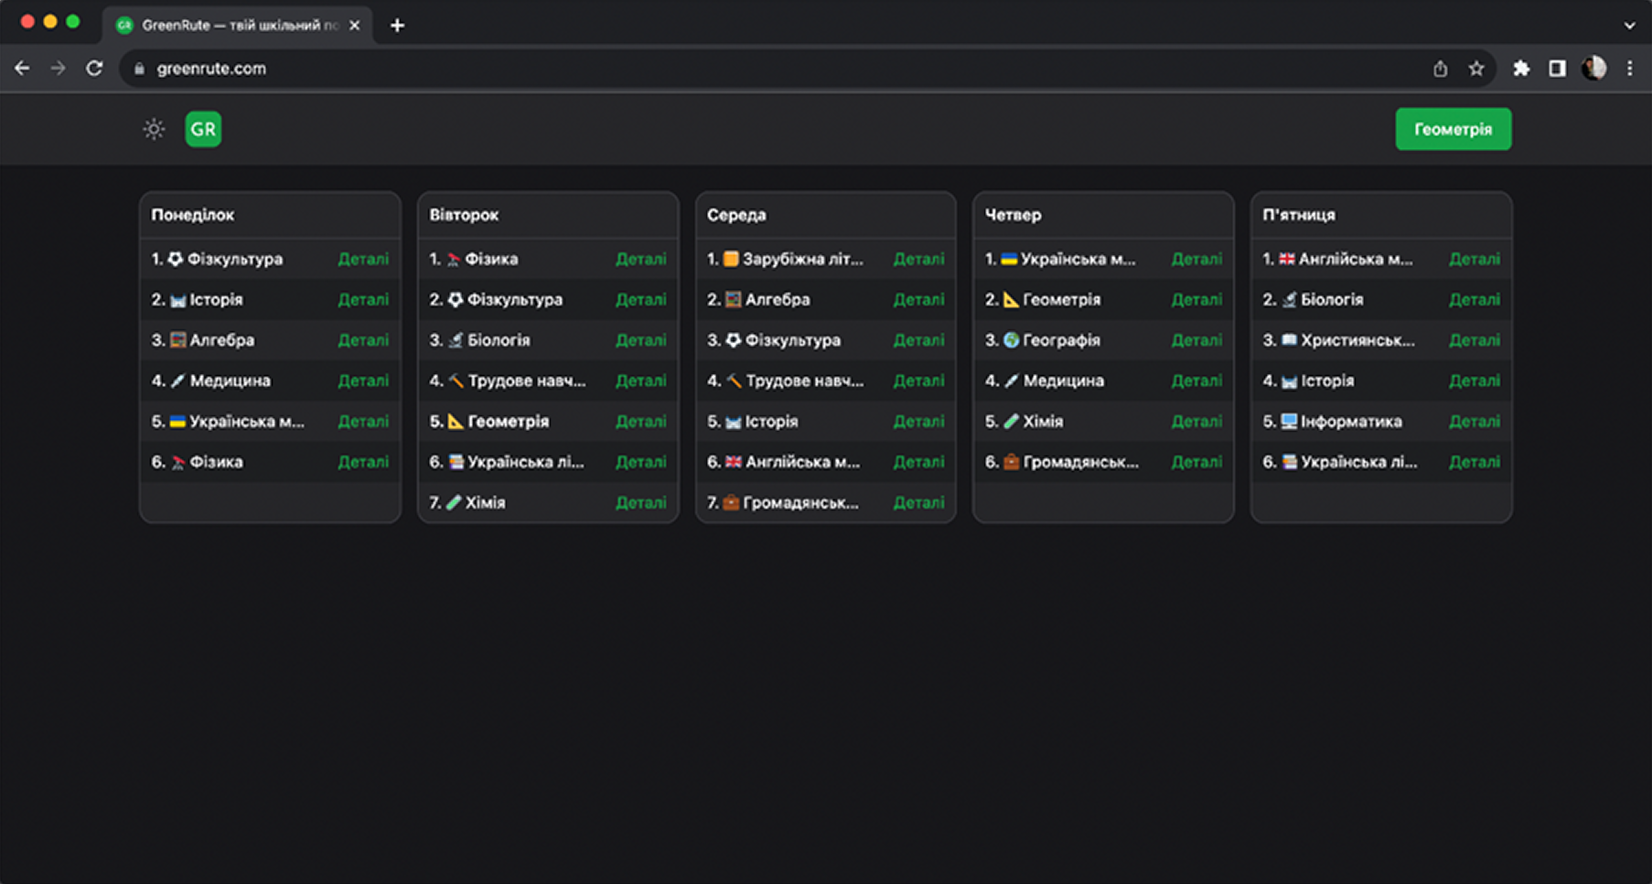Go back with browser back arrow
Image resolution: width=1652 pixels, height=884 pixels.
point(22,68)
